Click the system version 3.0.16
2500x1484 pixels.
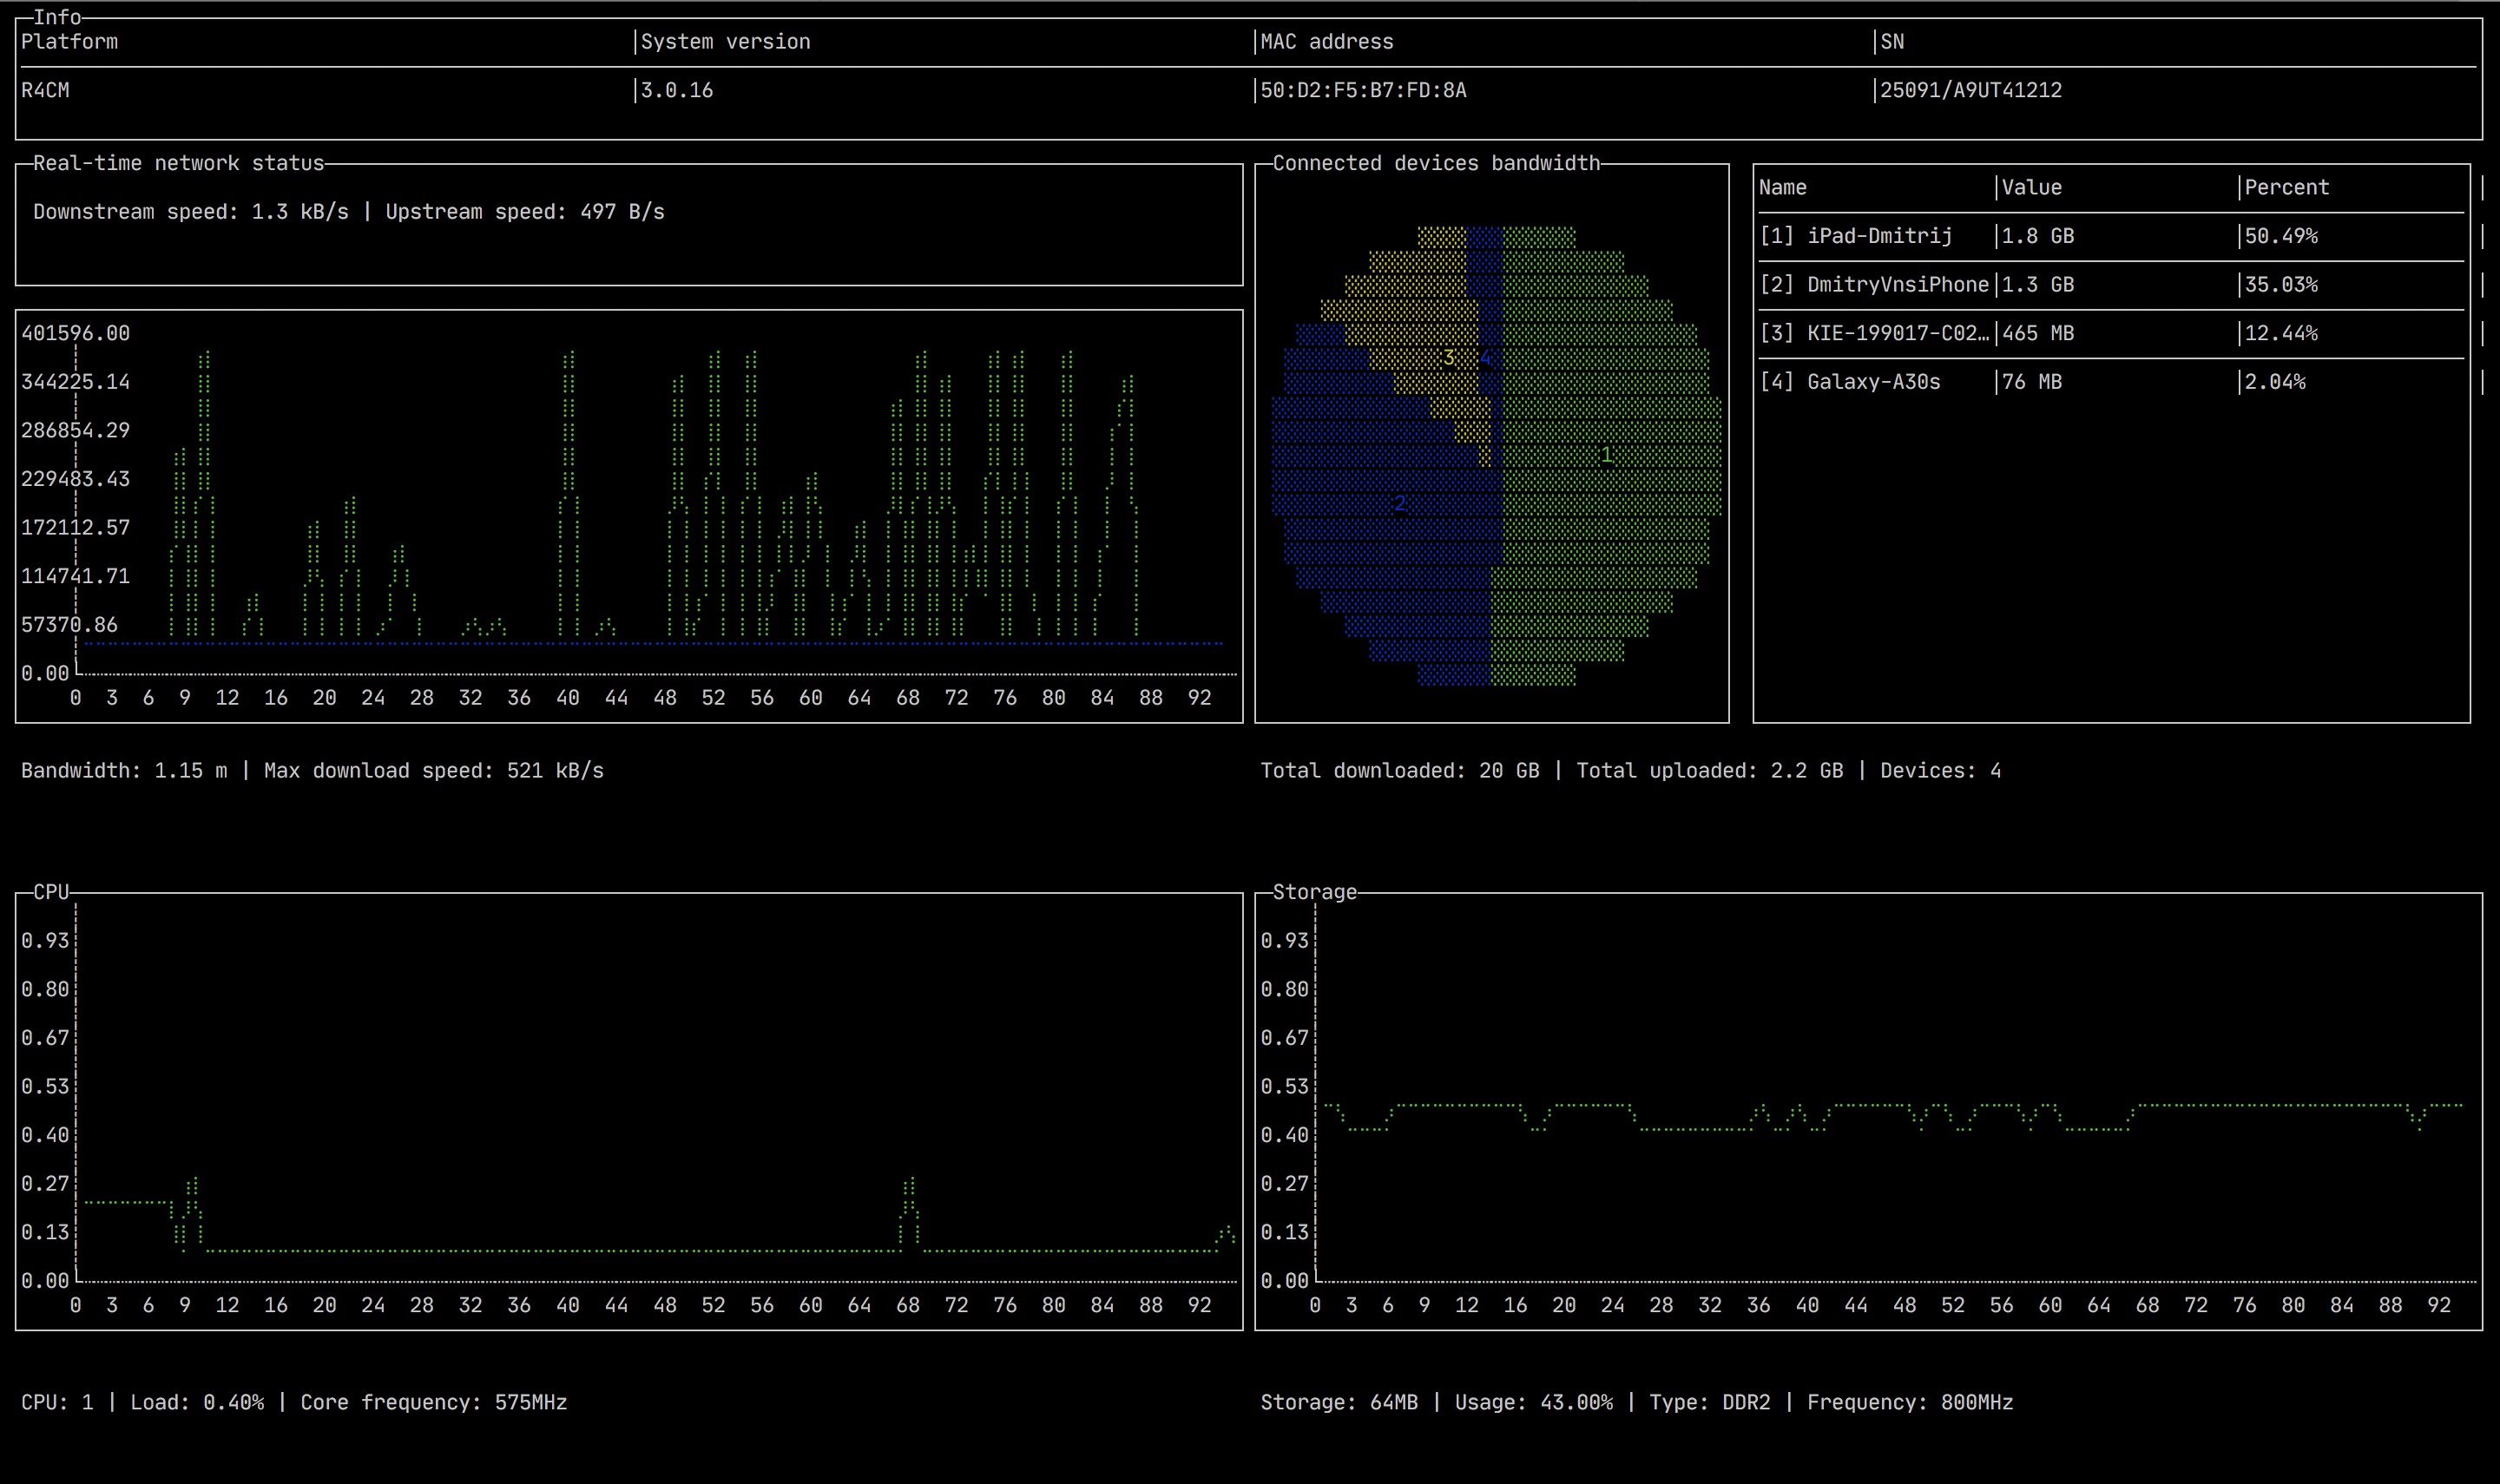click(677, 91)
